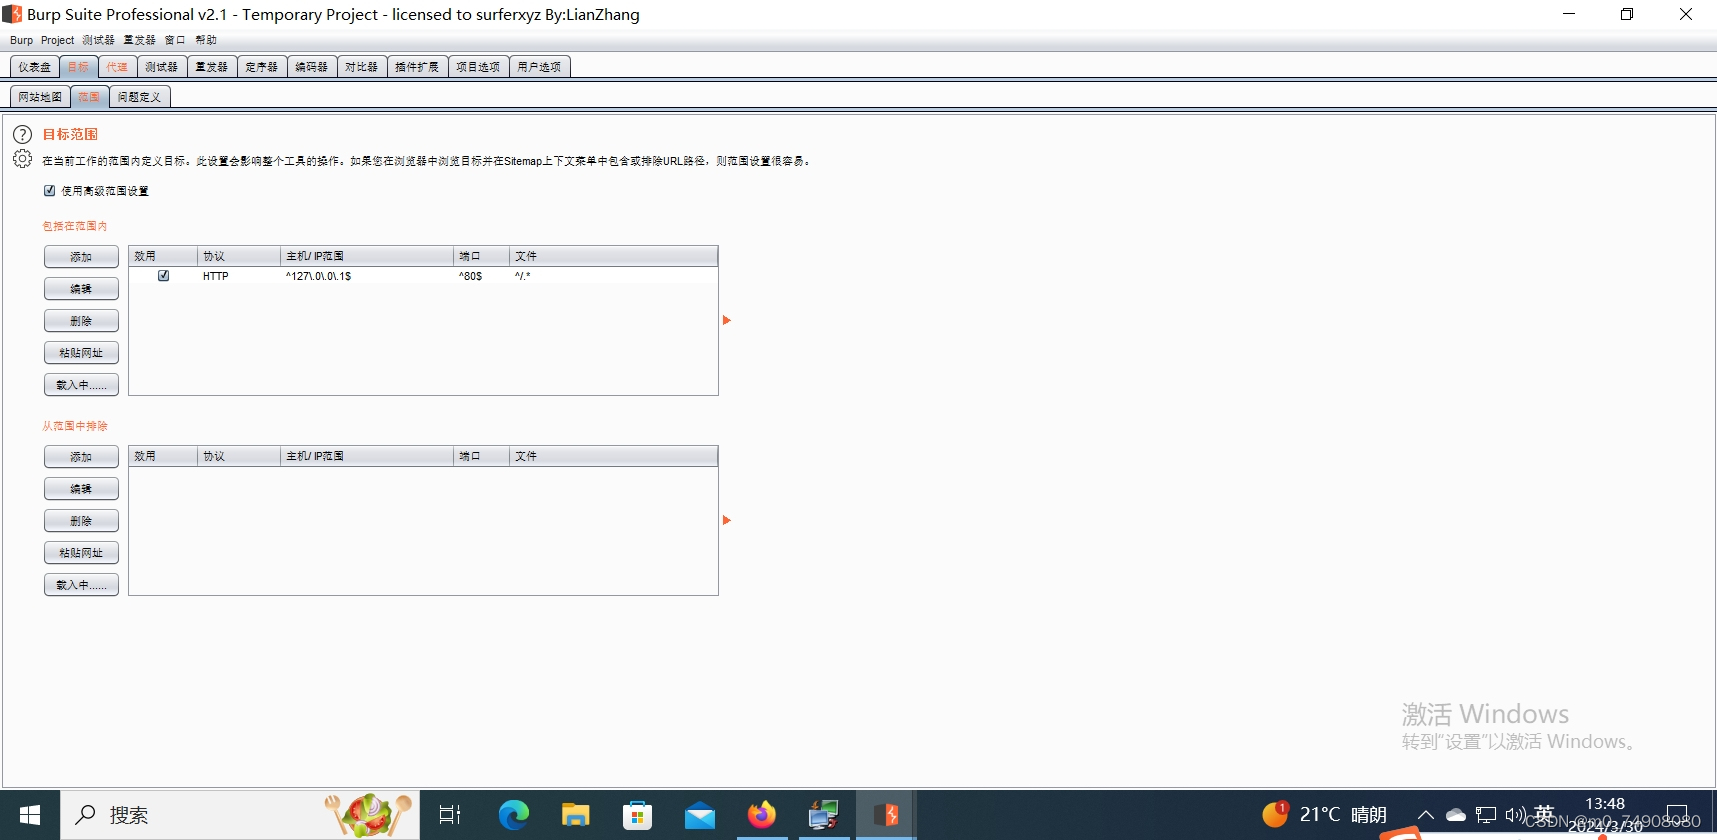Click the orange arrow beside the exclude-from-scope table
Viewport: 1717px width, 840px height.
[x=727, y=520]
